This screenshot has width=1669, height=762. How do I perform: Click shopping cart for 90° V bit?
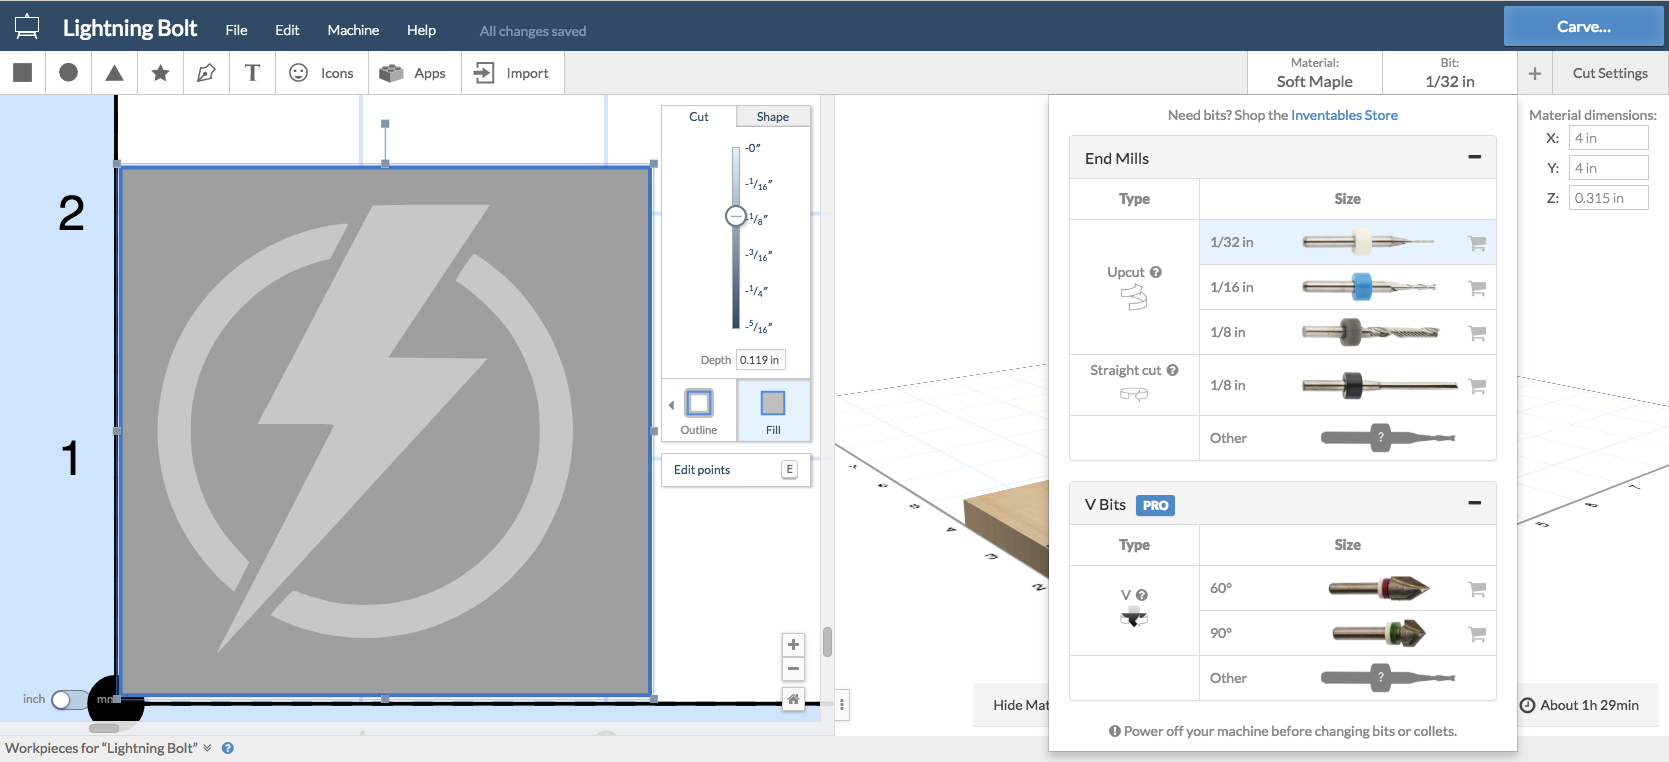point(1476,634)
